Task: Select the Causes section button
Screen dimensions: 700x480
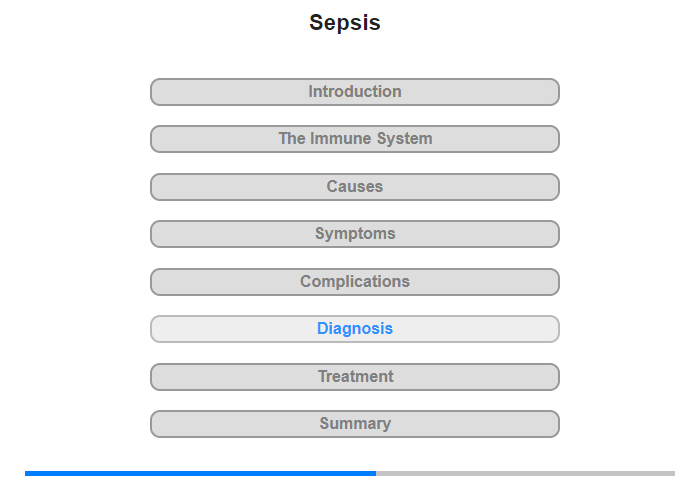Action: point(355,187)
